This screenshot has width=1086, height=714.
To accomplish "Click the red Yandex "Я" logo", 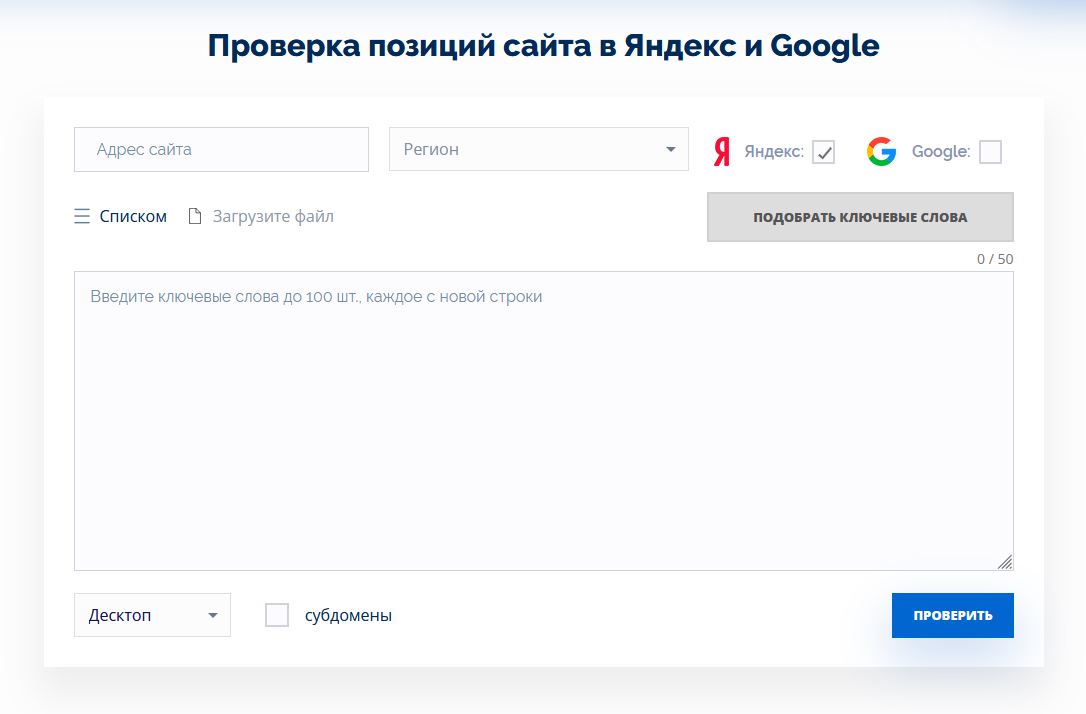I will pyautogui.click(x=720, y=151).
